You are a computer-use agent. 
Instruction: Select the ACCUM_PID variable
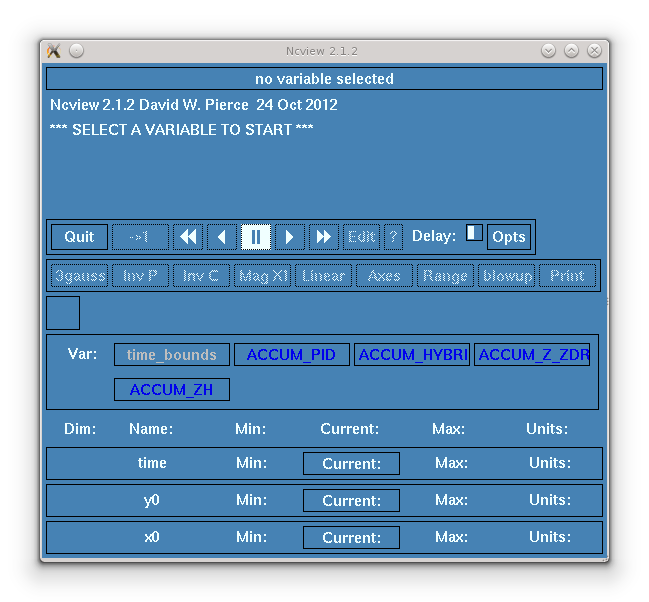[x=291, y=355]
